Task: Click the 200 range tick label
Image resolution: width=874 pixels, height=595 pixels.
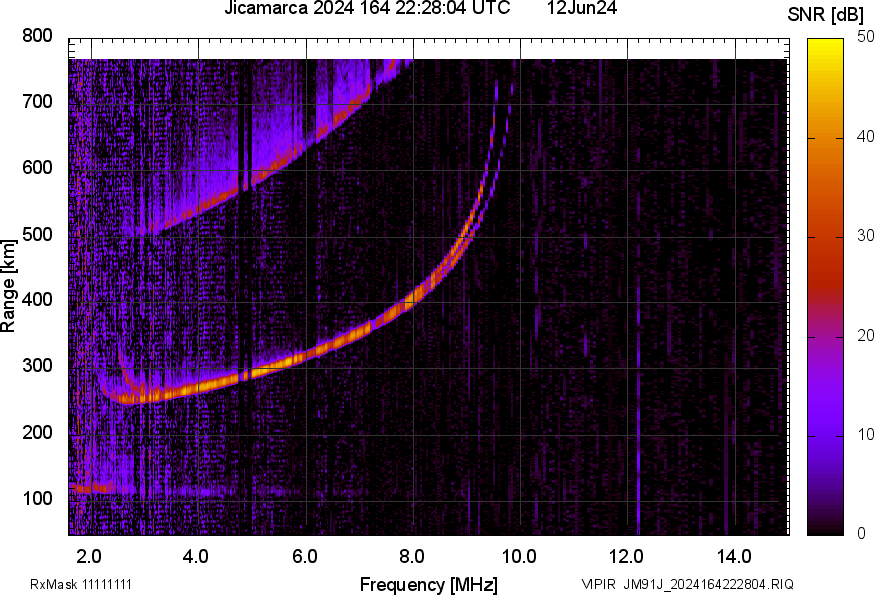Action: (37, 432)
